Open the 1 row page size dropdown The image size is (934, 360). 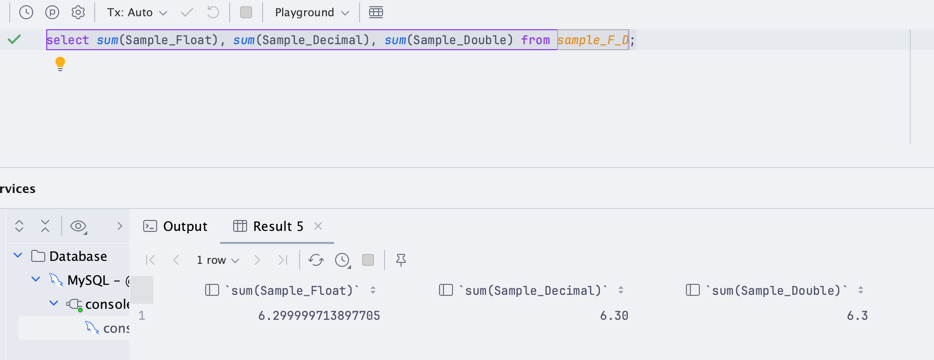coord(218,260)
